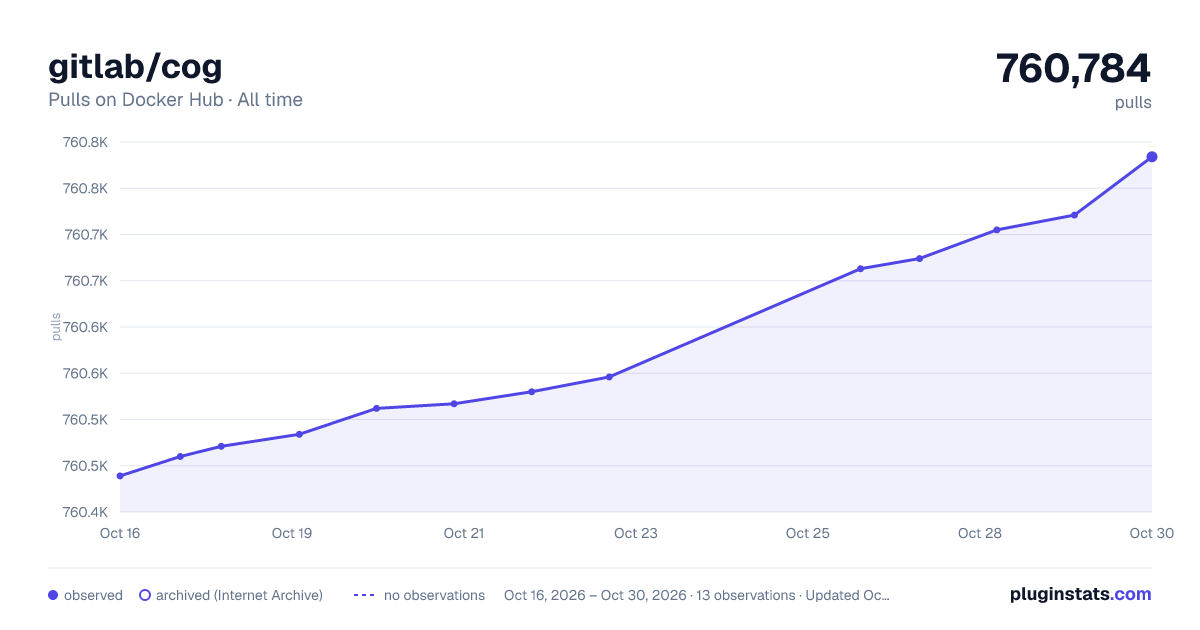1200x630 pixels.
Task: Click the 760,784 total pulls figure
Action: pyautogui.click(x=1073, y=68)
